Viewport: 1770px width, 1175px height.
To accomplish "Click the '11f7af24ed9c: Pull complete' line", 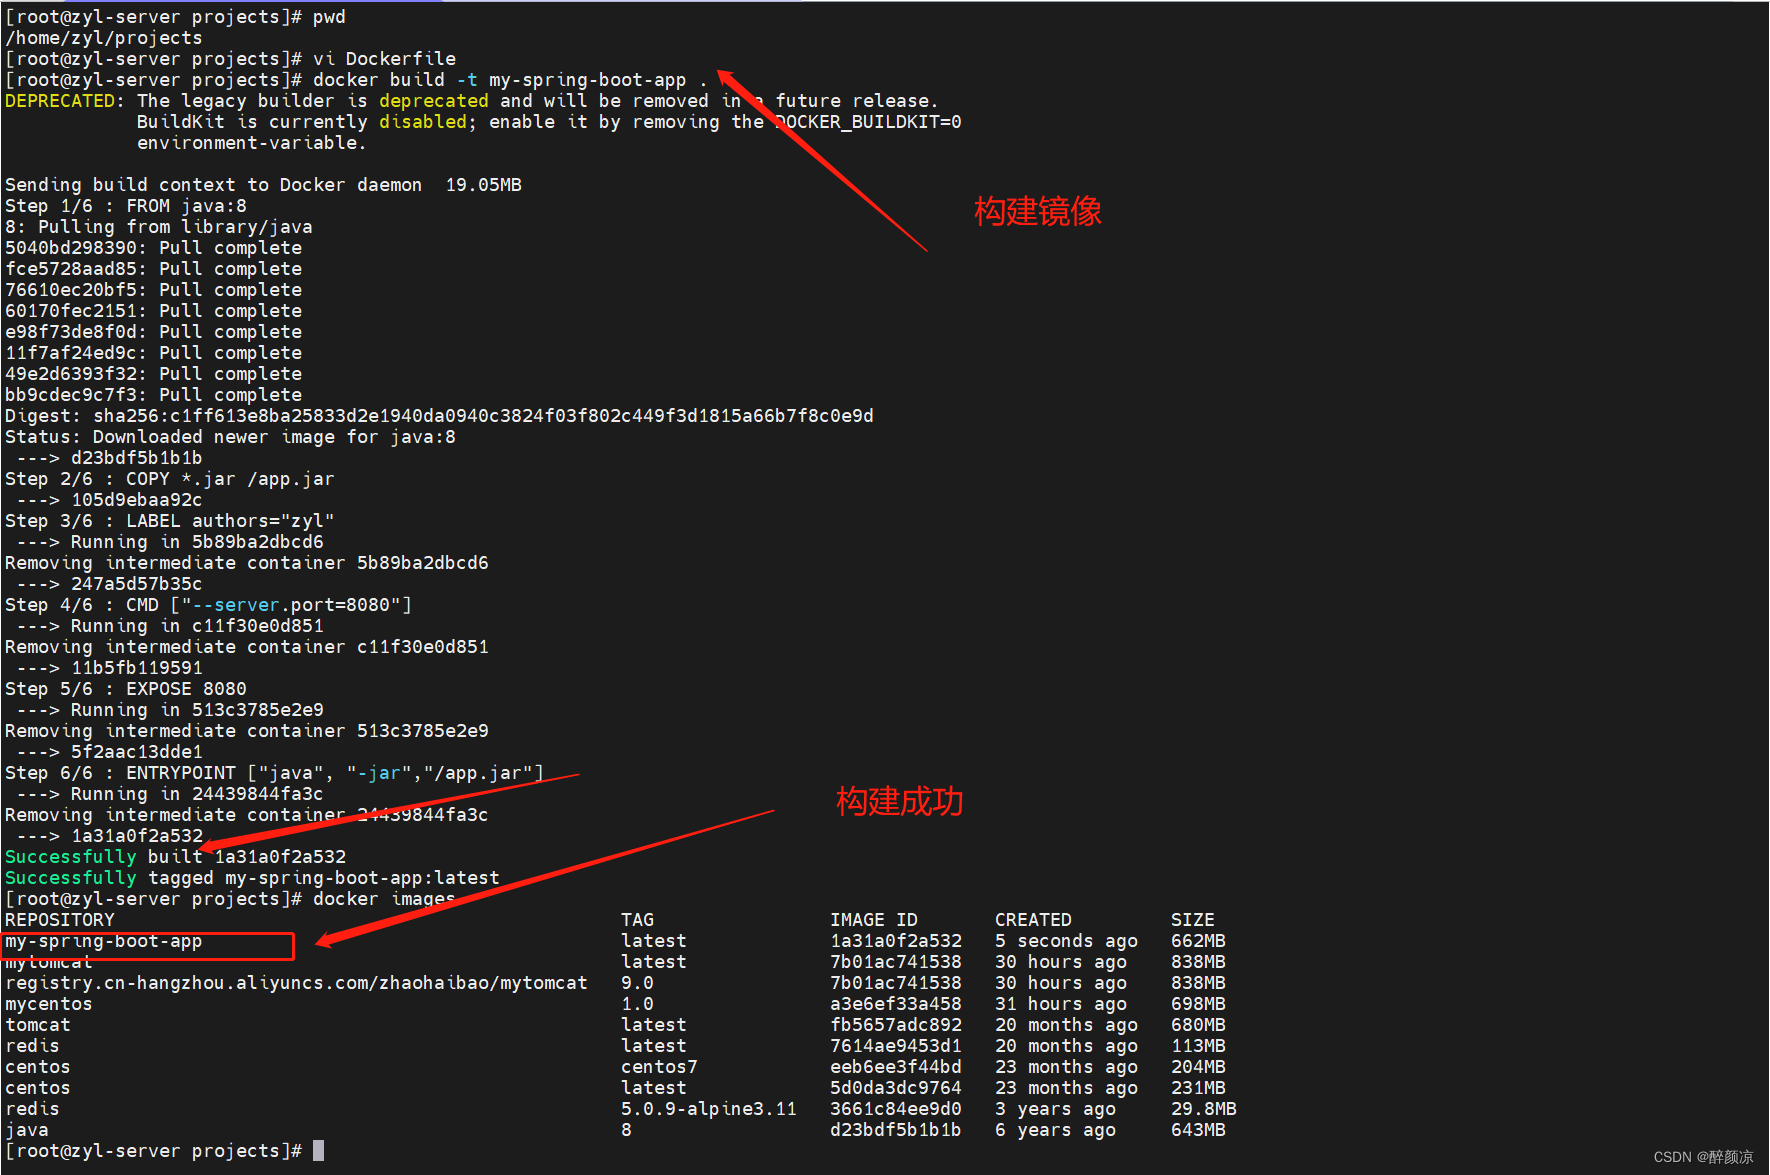I will tap(153, 353).
